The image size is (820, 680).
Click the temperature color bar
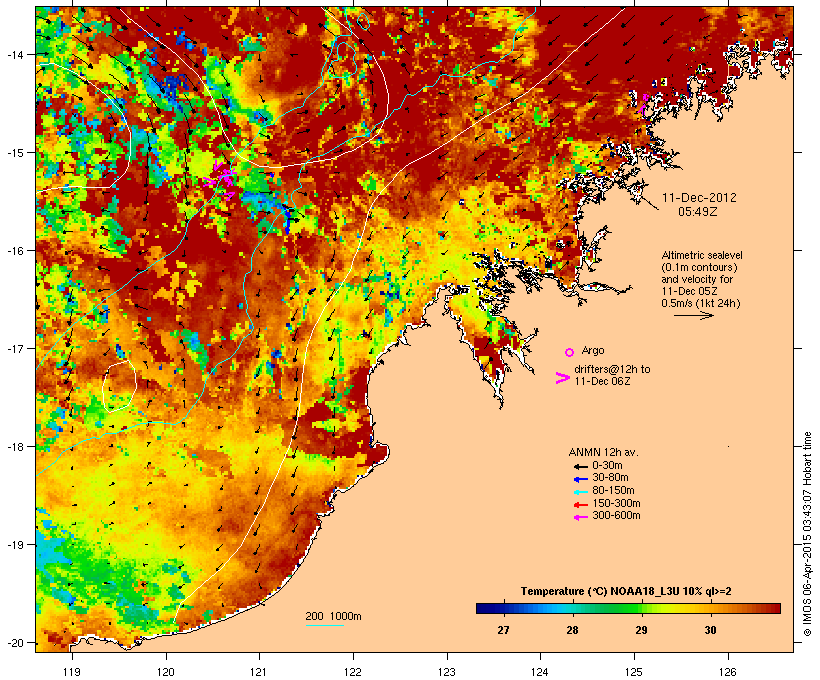point(628,608)
